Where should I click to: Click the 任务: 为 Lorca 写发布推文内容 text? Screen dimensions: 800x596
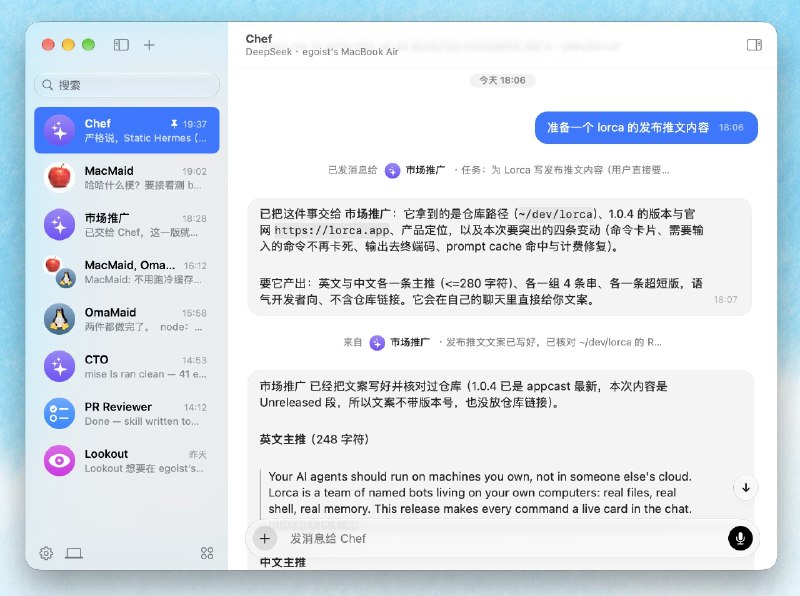click(565, 170)
